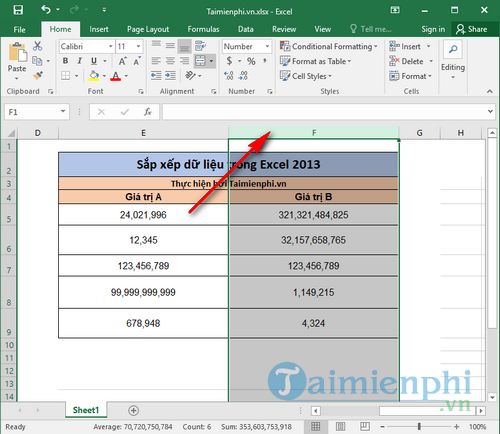Viewport: 500px width, 434px height.
Task: Expand the formula bar
Action: click(x=490, y=111)
